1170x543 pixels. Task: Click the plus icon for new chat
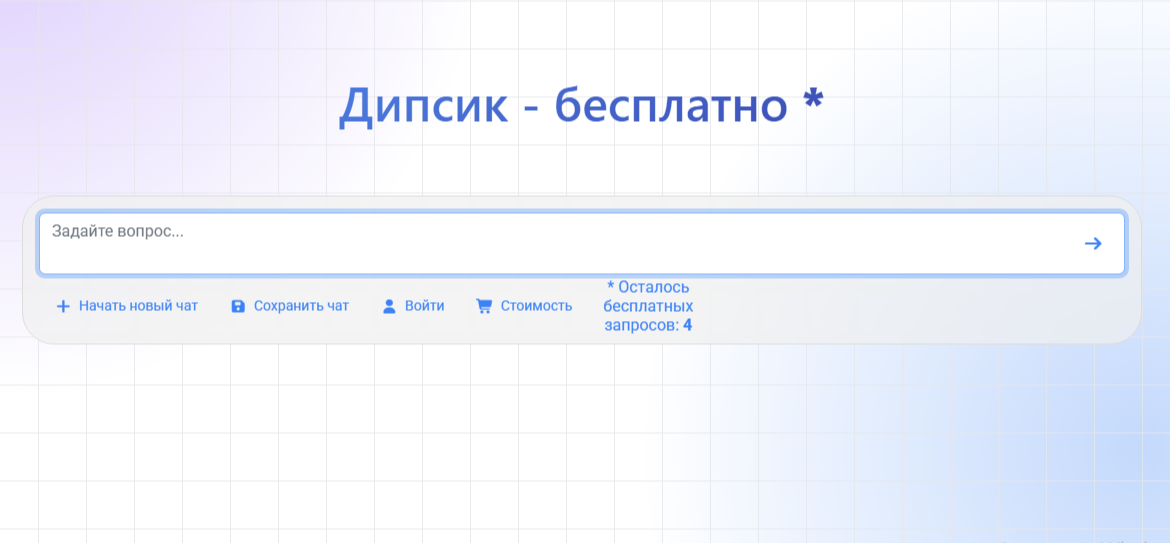[63, 306]
